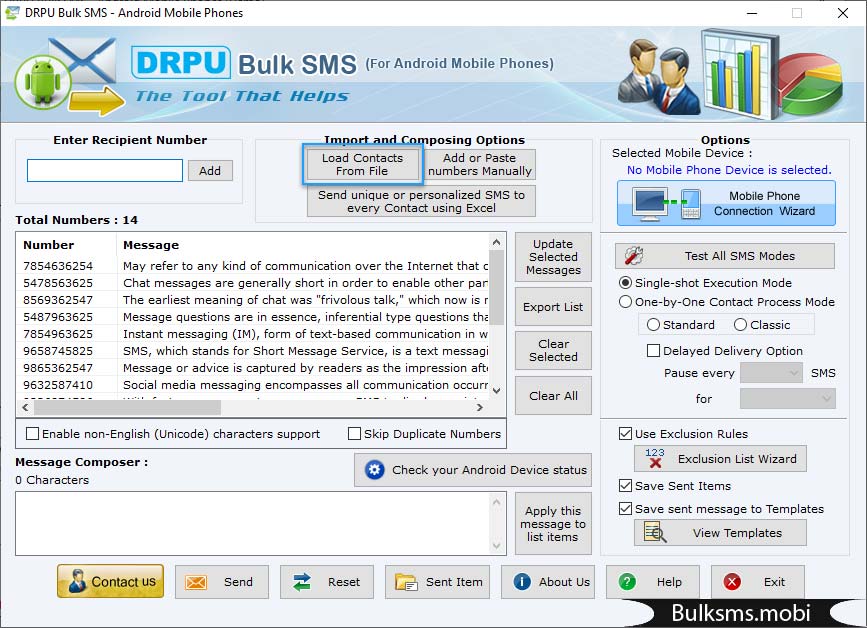Click 'No Mobile Phone Device is selected.' text
Screen dimensions: 867x628
click(x=729, y=170)
